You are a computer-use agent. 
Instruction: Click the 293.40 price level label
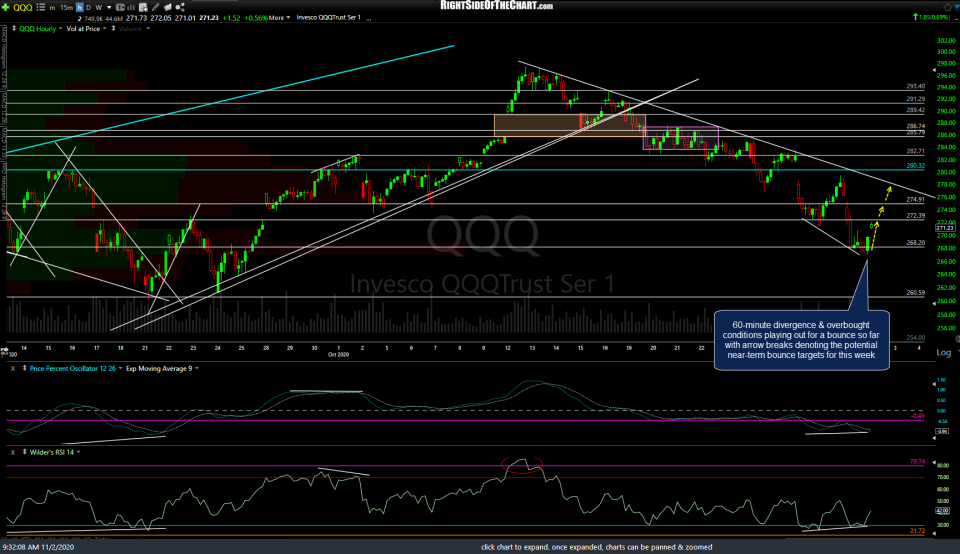pos(915,87)
